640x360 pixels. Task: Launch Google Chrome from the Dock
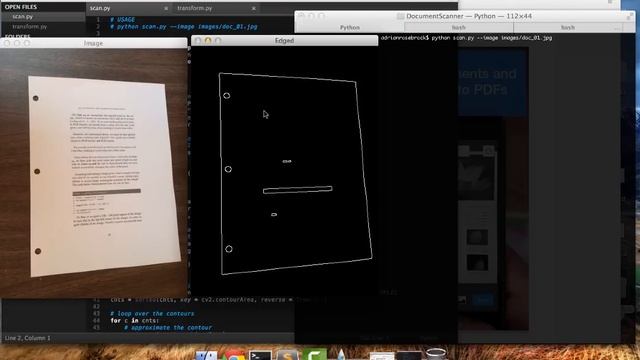233,355
